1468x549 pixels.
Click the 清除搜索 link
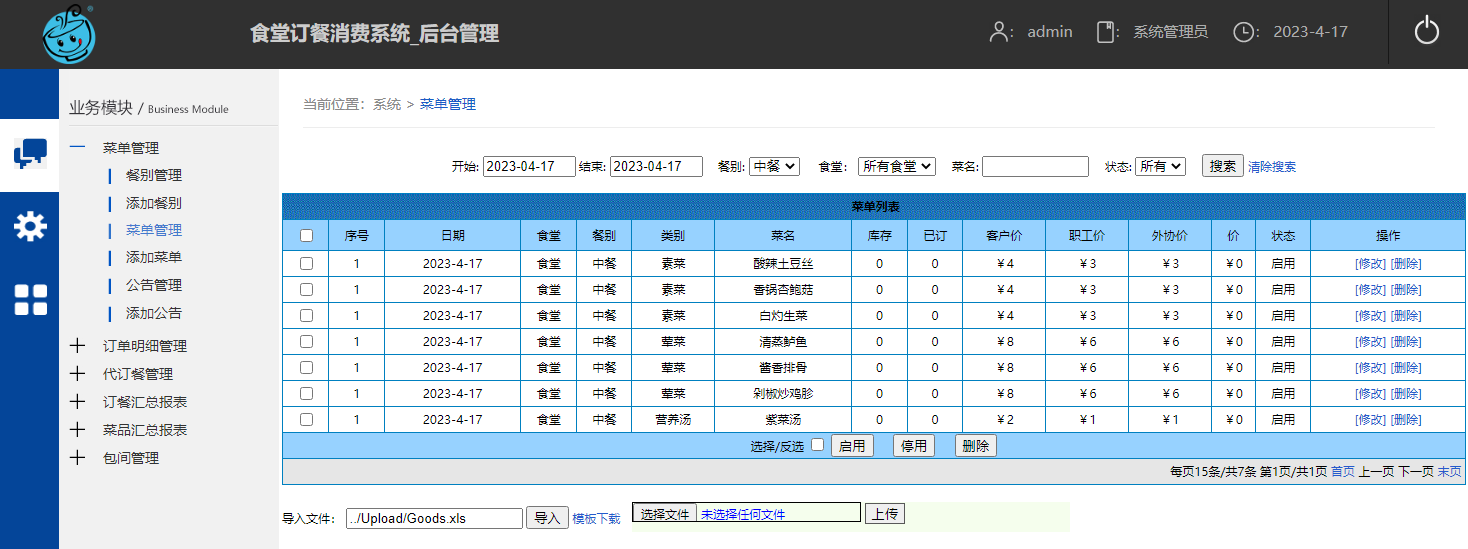1272,167
